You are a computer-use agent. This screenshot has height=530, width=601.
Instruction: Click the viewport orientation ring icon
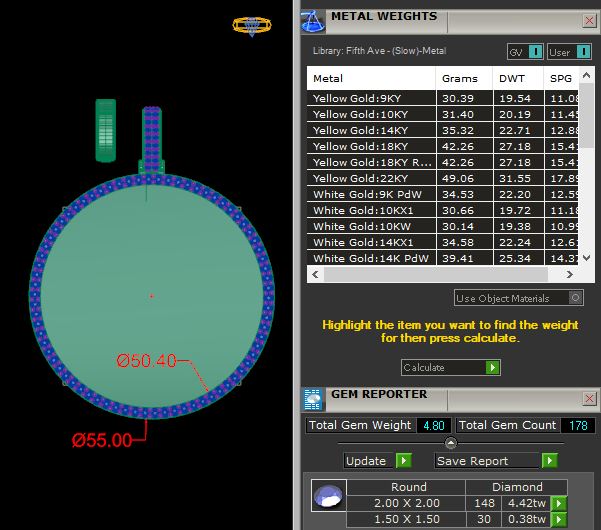click(250, 26)
